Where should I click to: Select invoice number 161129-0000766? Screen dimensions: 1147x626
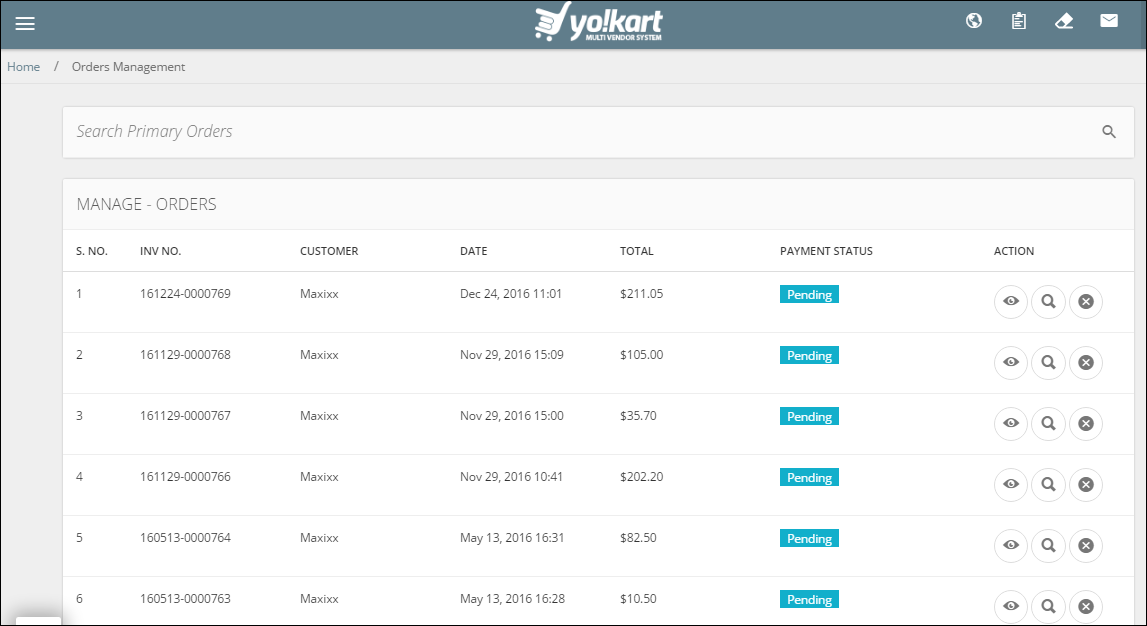(185, 477)
